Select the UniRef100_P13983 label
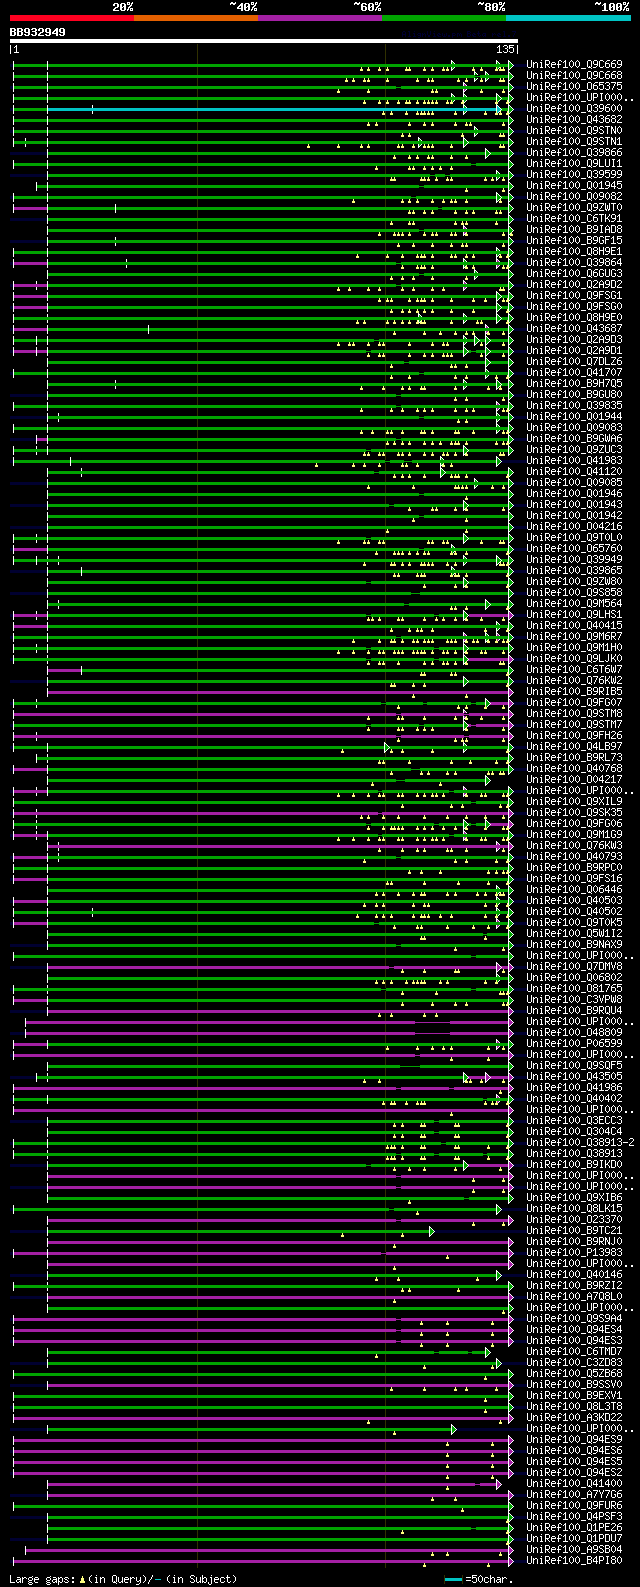Screen dimensions: 640x1587 pos(574,1252)
